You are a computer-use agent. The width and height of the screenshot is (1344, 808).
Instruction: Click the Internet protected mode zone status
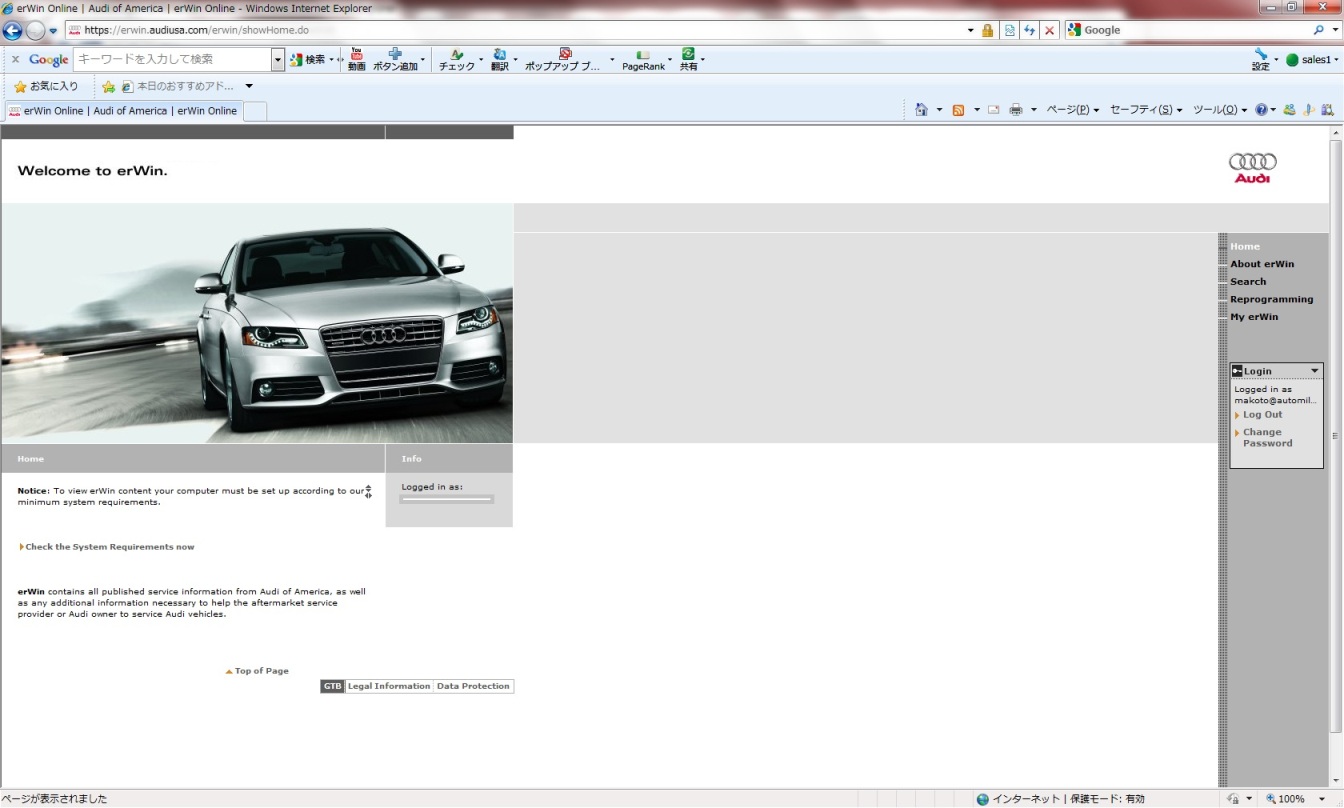[1061, 799]
